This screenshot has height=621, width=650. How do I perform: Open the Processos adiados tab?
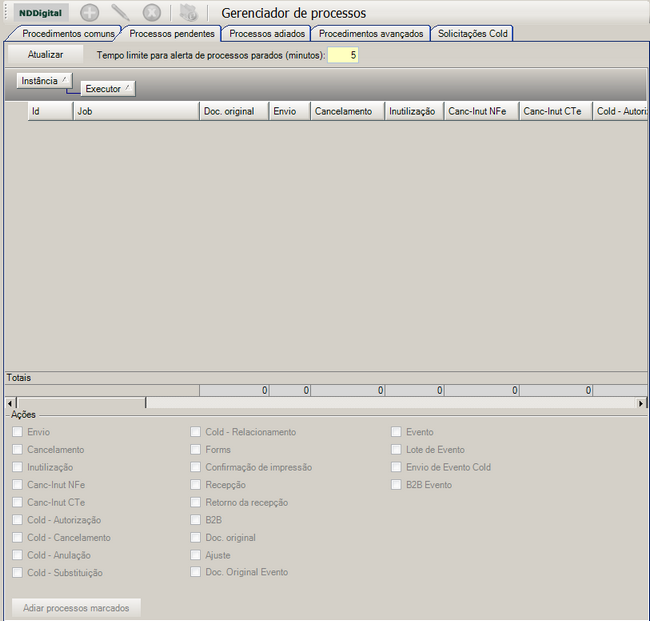point(267,34)
